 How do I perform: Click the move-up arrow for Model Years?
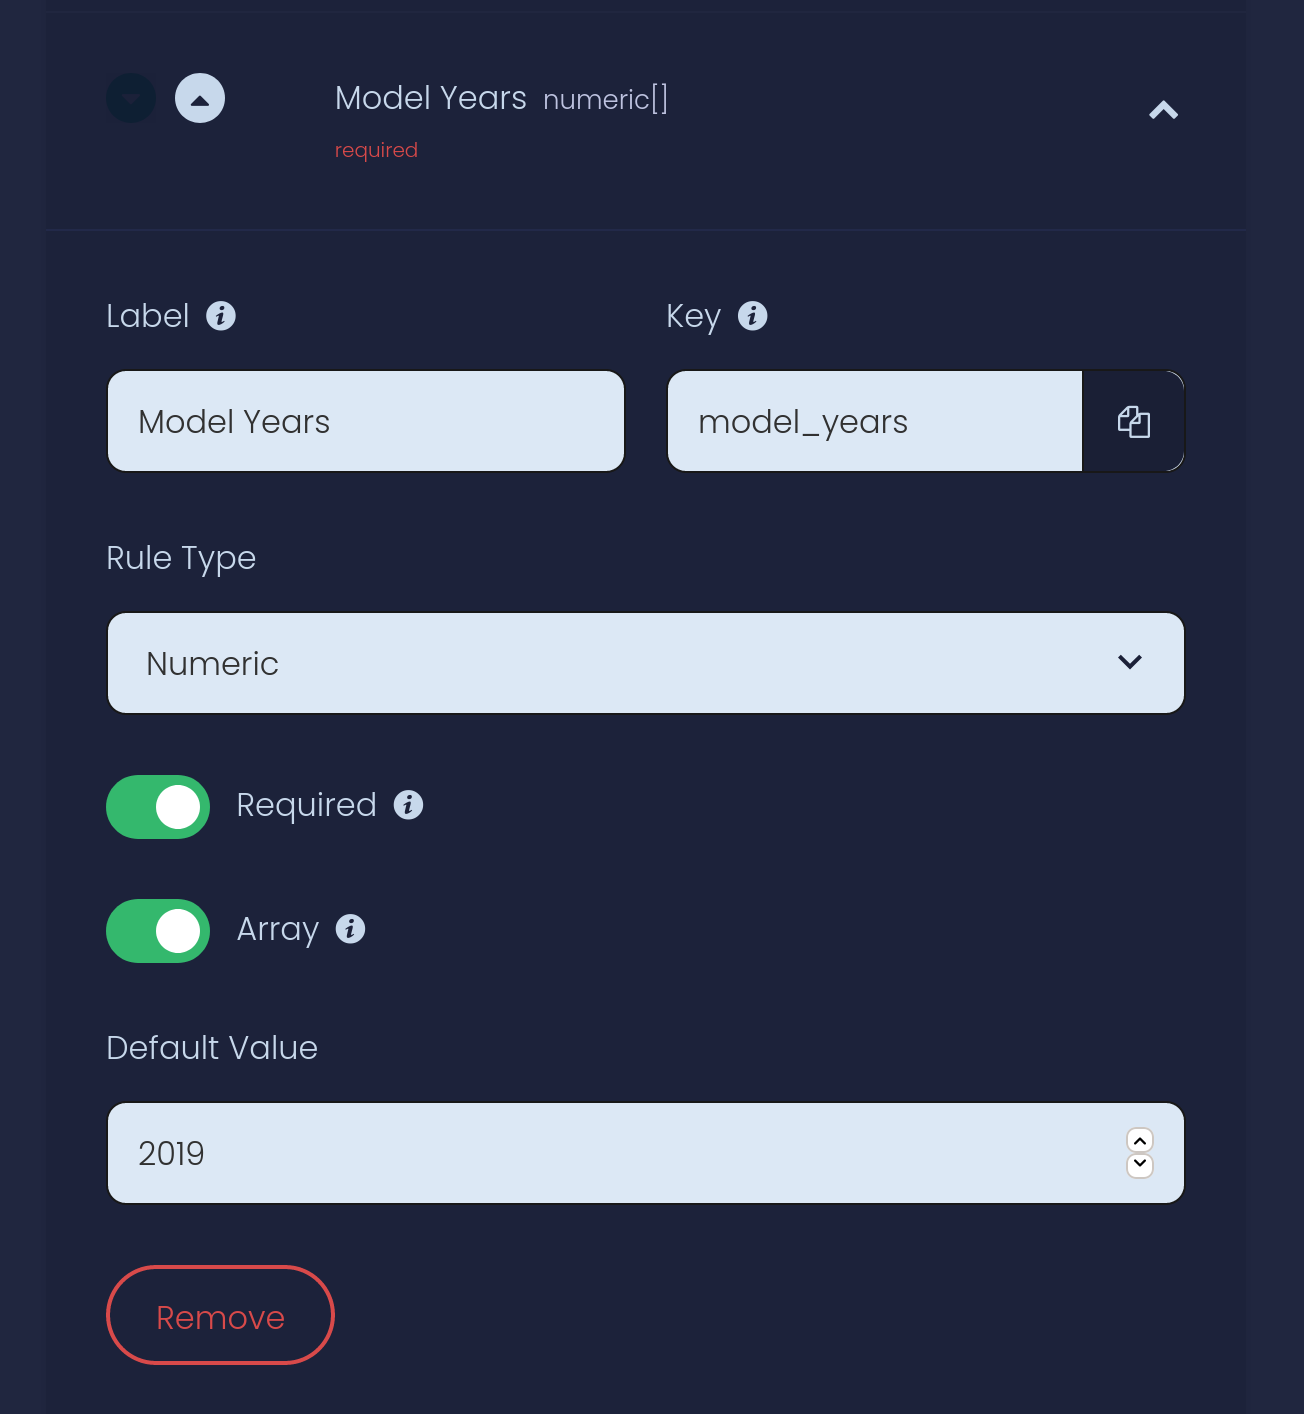tap(200, 98)
